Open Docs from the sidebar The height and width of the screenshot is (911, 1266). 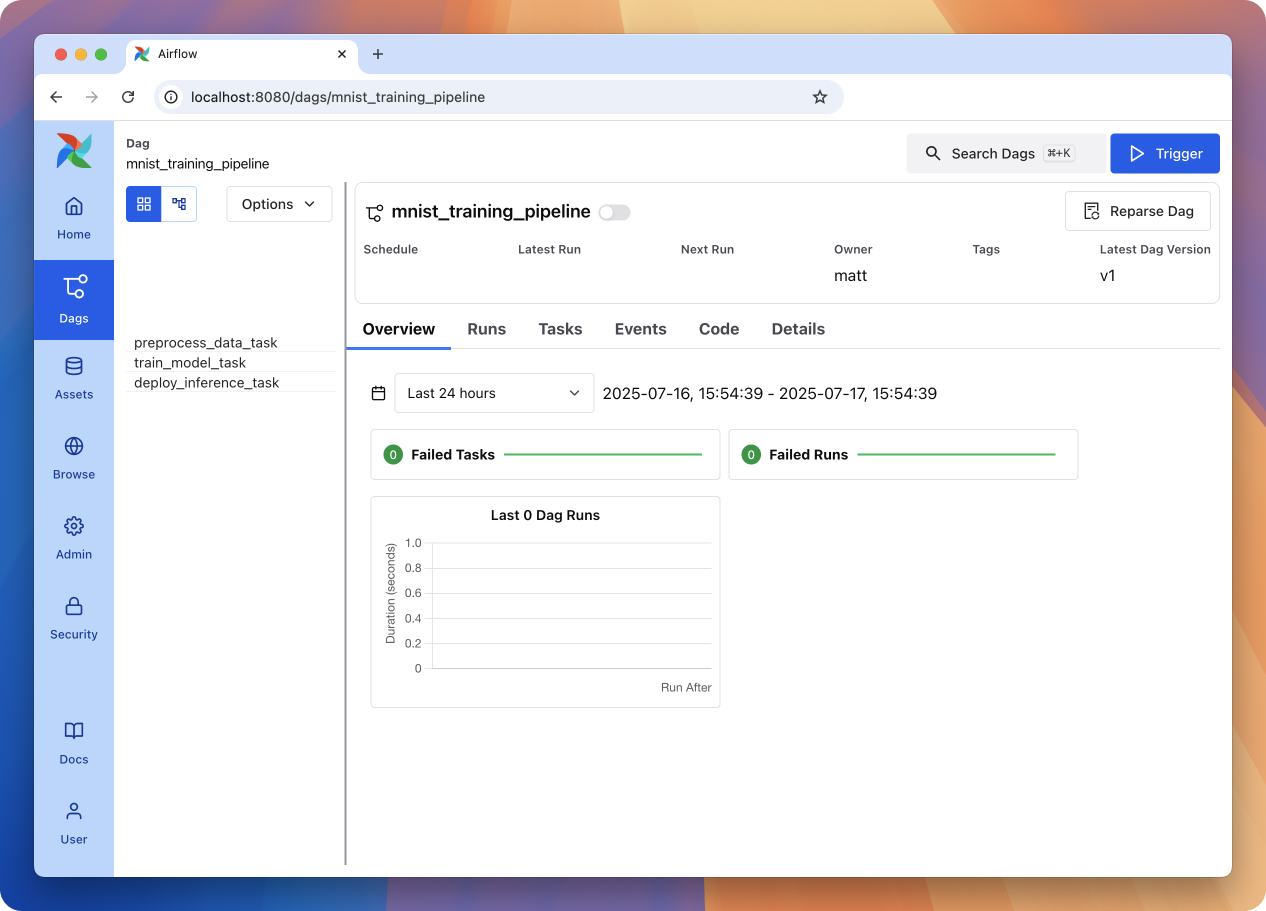[74, 744]
